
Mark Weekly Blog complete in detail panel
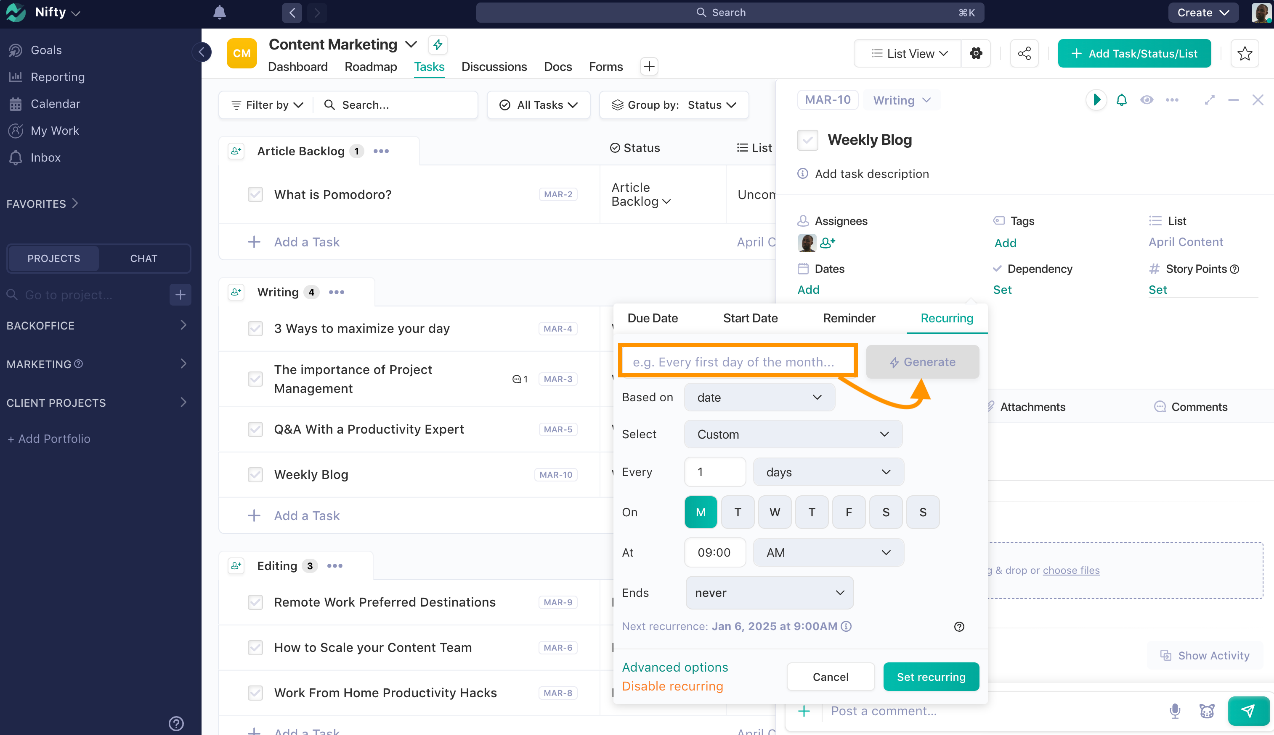[x=808, y=140]
